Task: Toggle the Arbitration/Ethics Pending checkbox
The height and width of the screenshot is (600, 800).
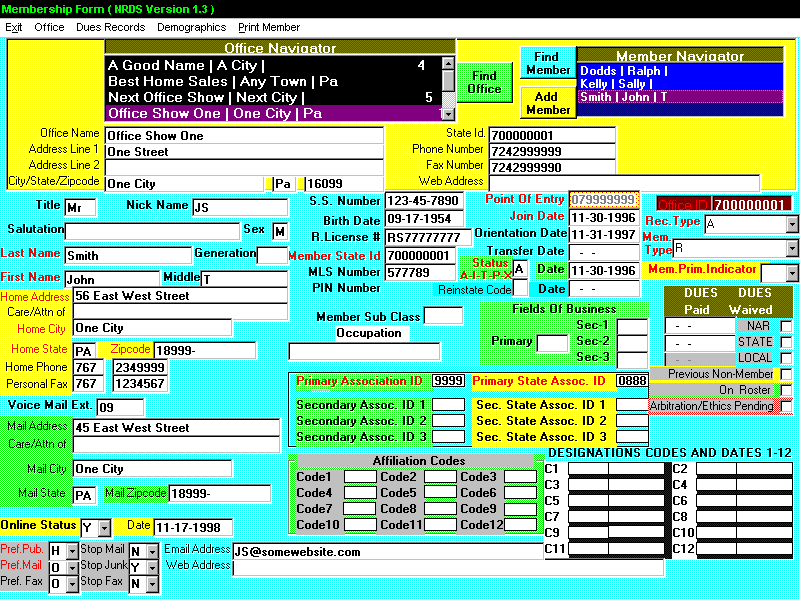Action: [x=786, y=406]
